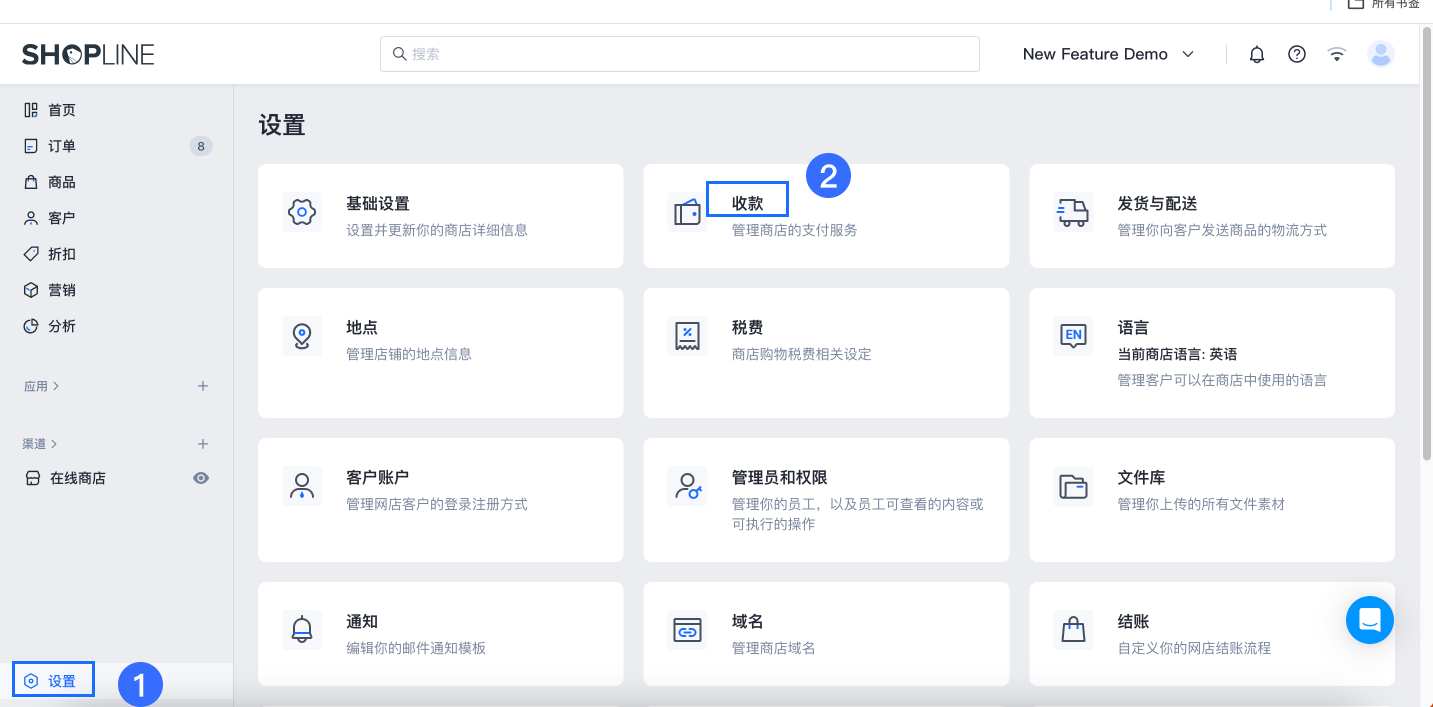Viewport: 1433px width, 707px height.
Task: Open 商品 products from the sidebar
Action: [31, 182]
